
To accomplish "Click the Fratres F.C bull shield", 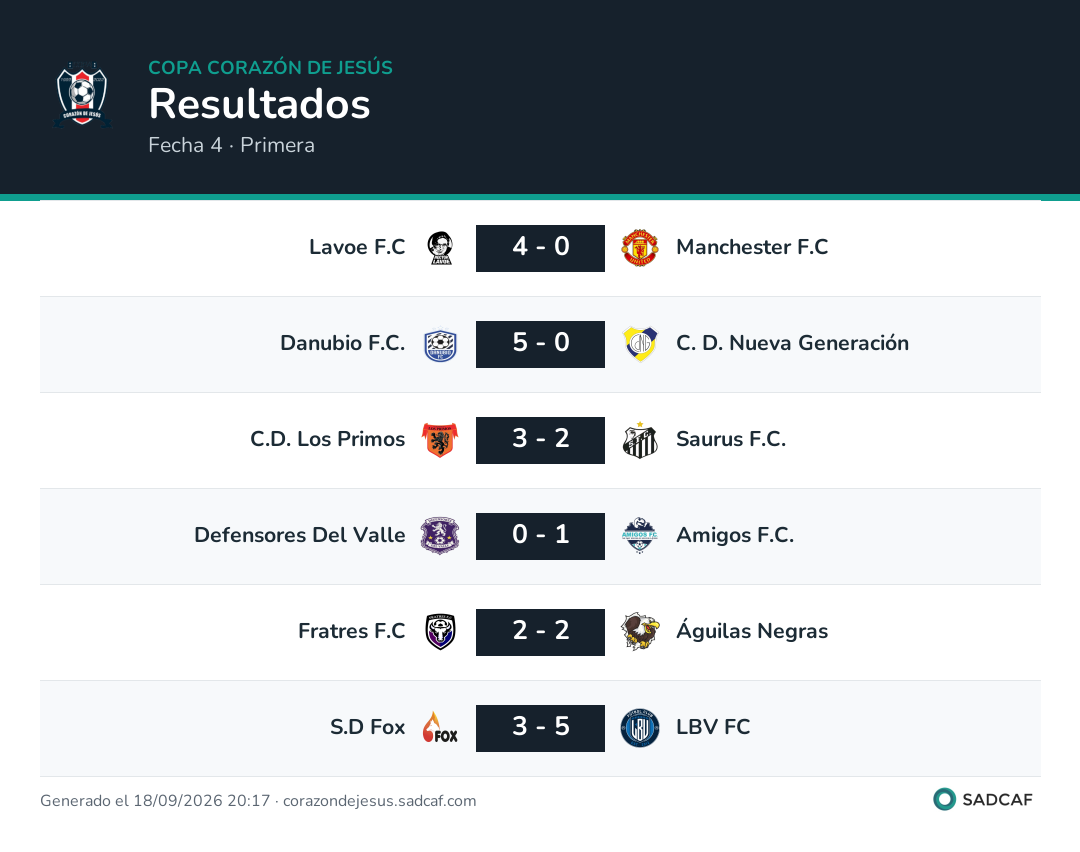I will [440, 632].
